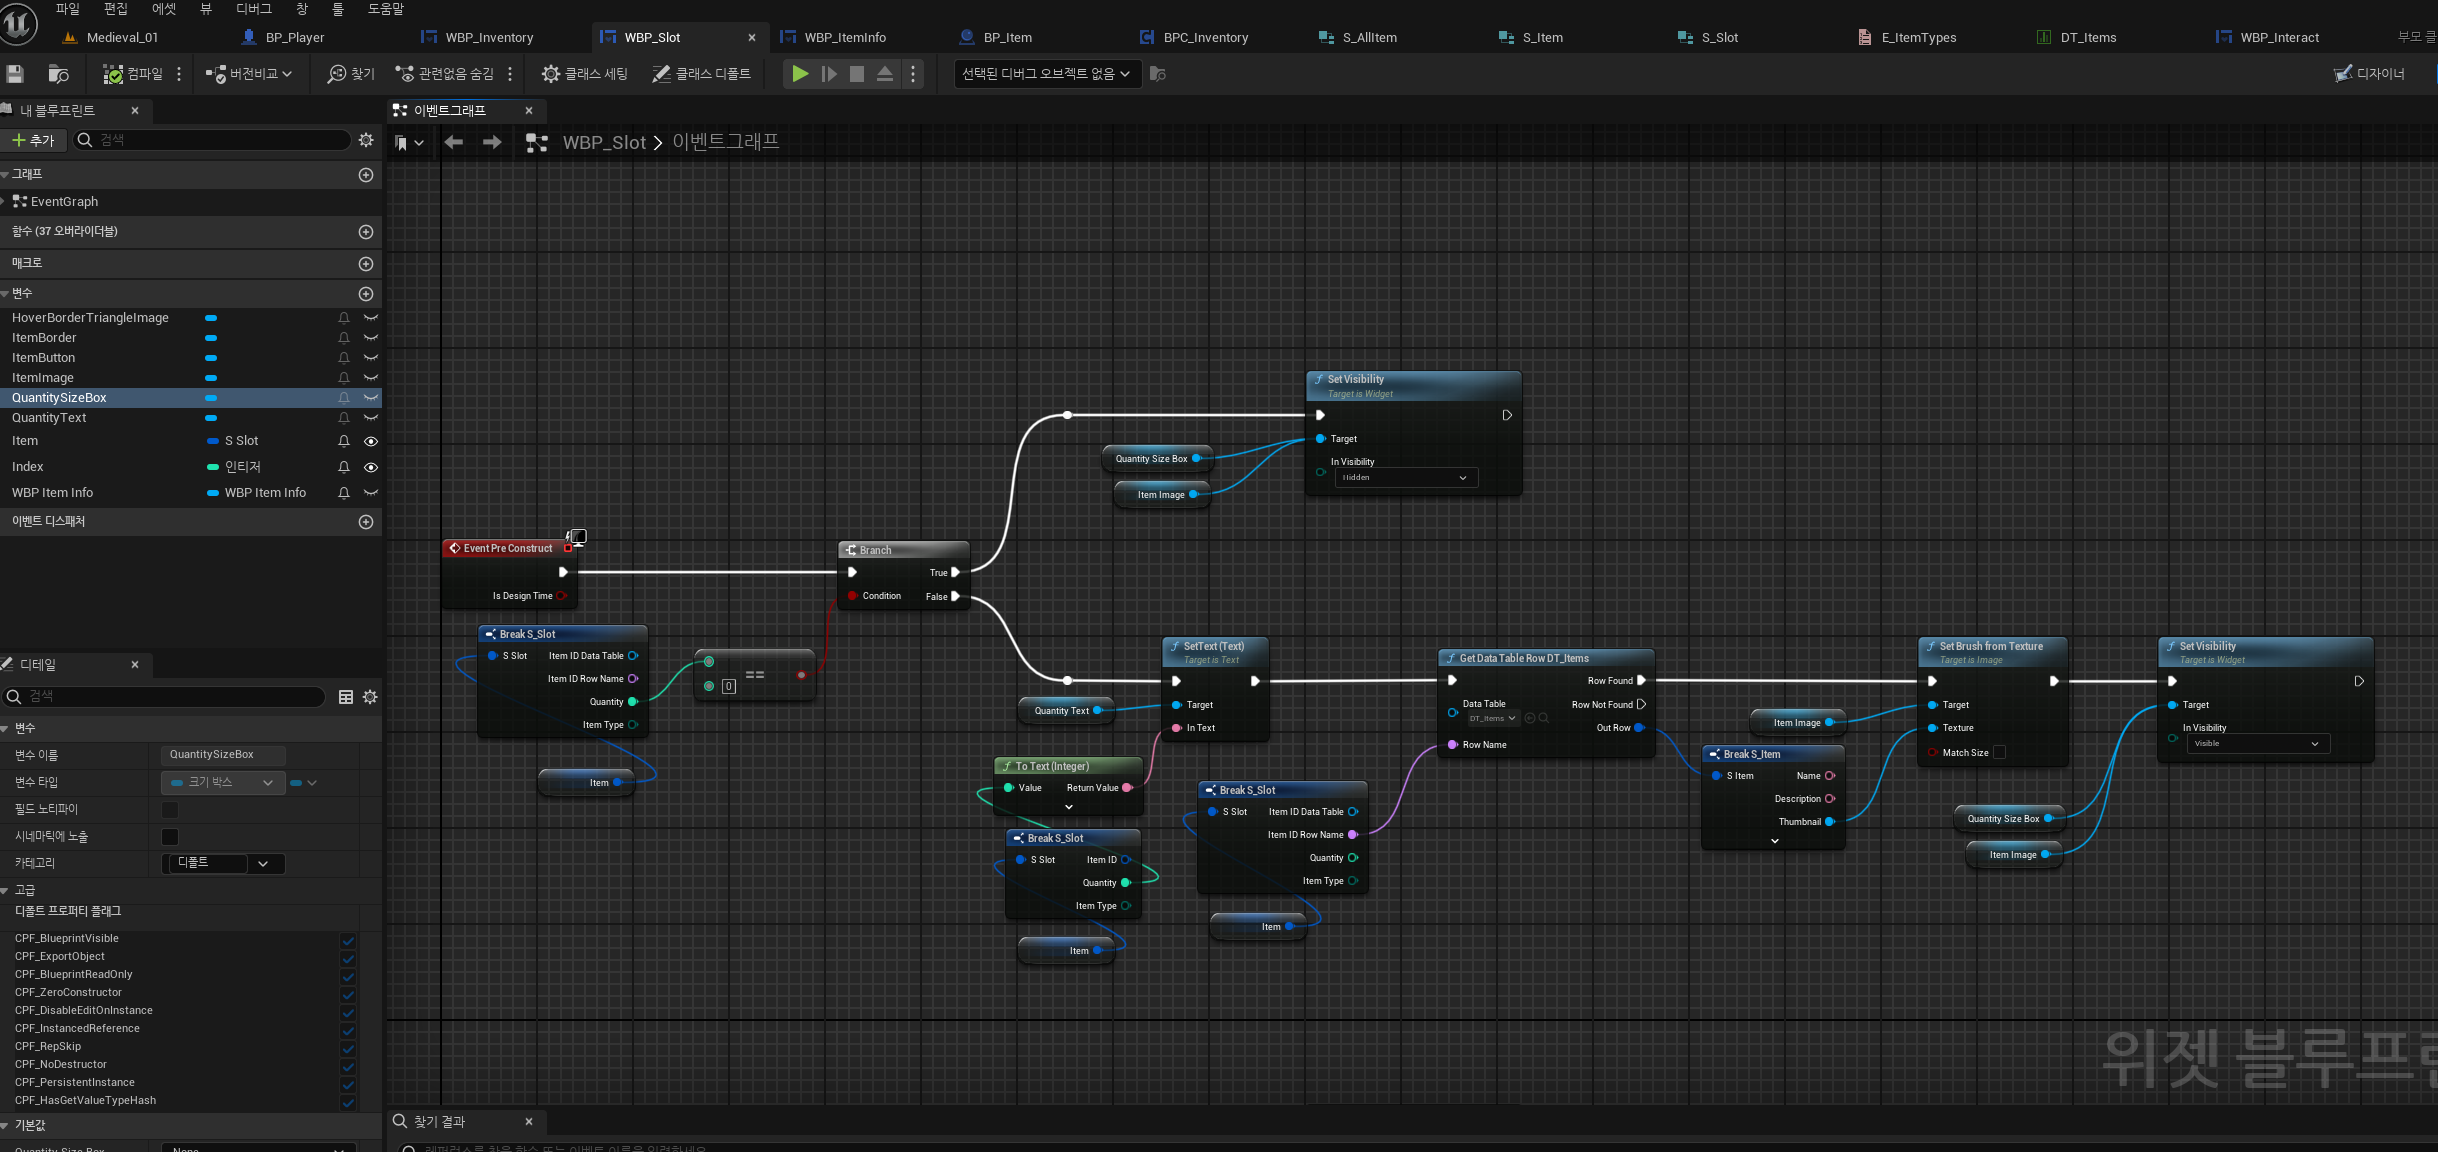Image resolution: width=2438 pixels, height=1152 pixels.
Task: Click the Stop simulation button
Action: point(857,73)
